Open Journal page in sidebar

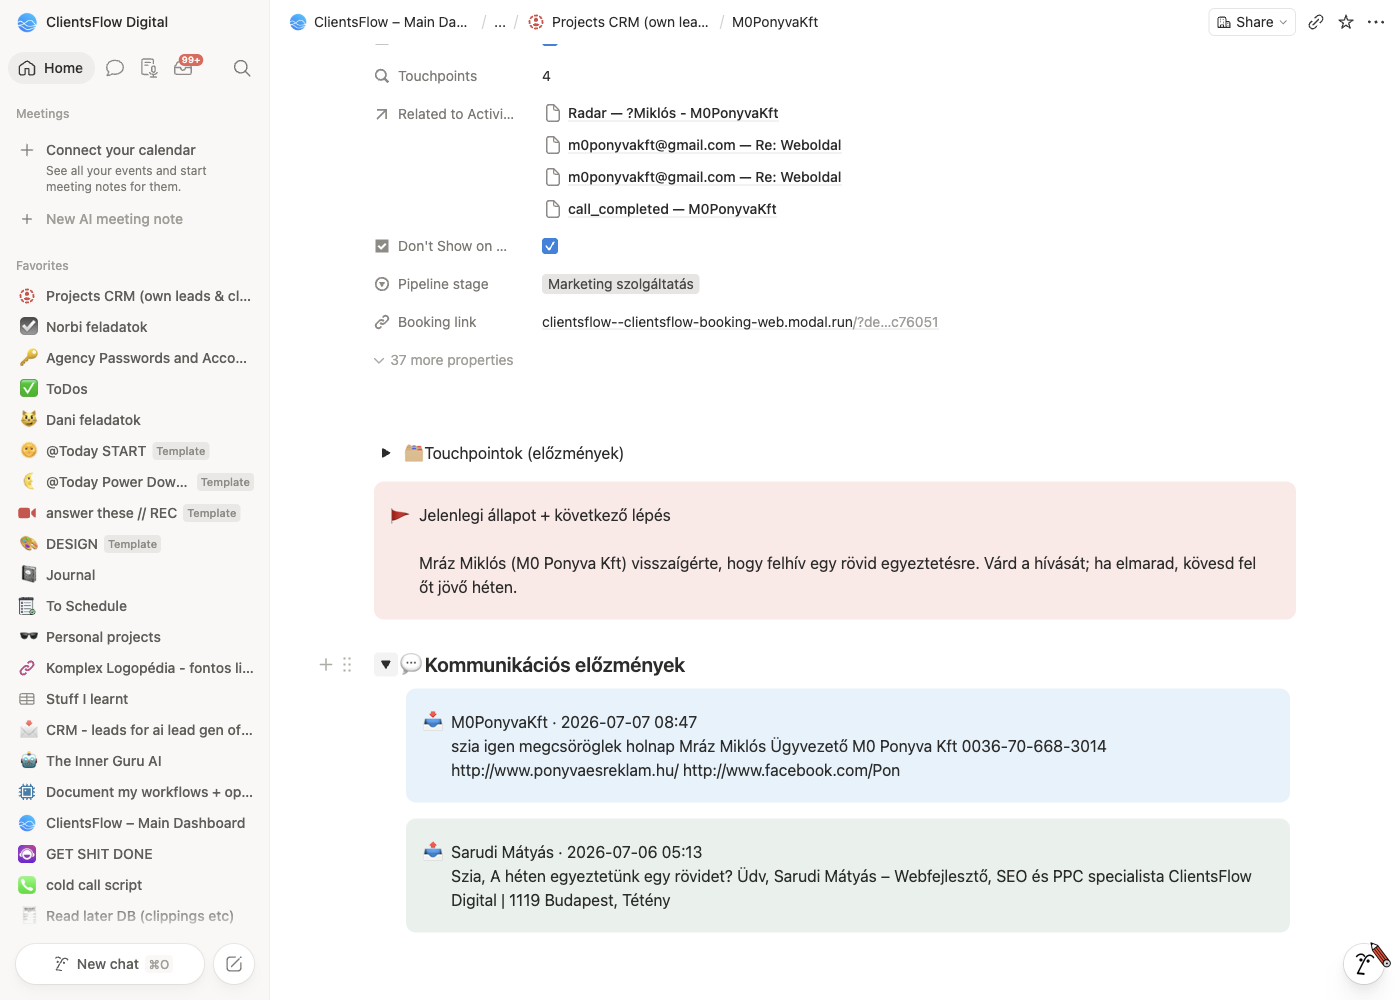tap(135, 575)
